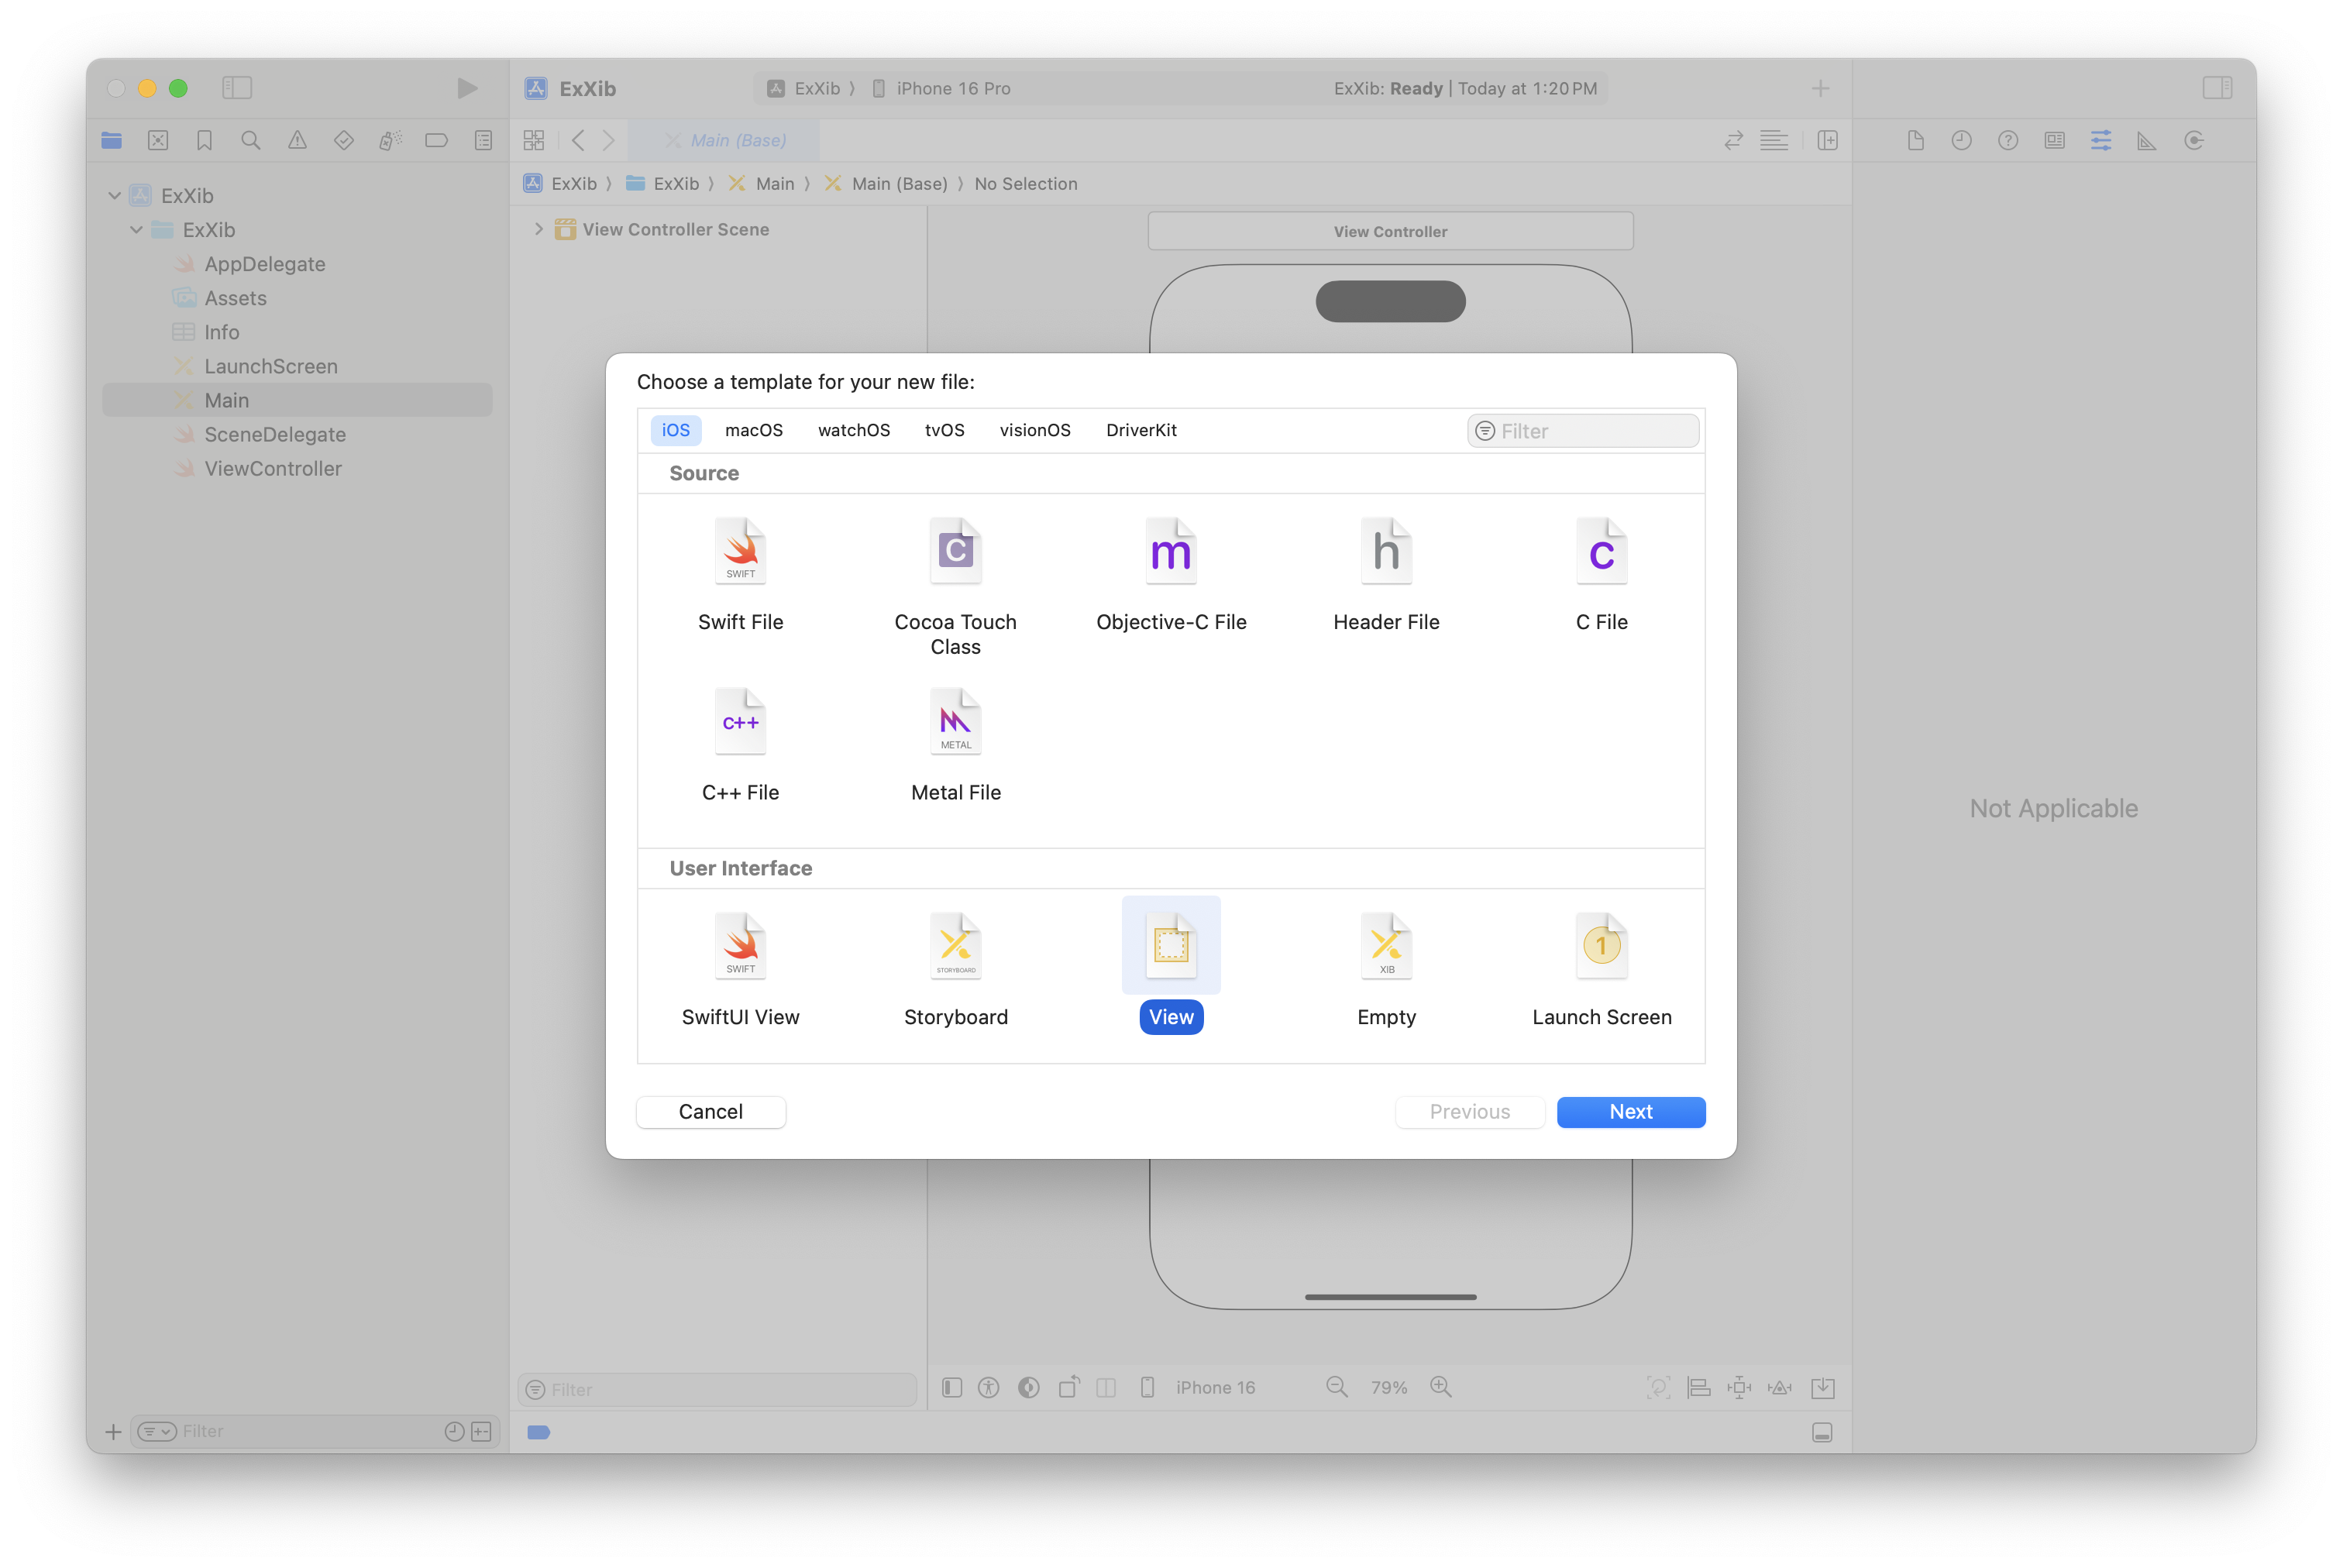Toggle the bottom debug area button

(1822, 1432)
